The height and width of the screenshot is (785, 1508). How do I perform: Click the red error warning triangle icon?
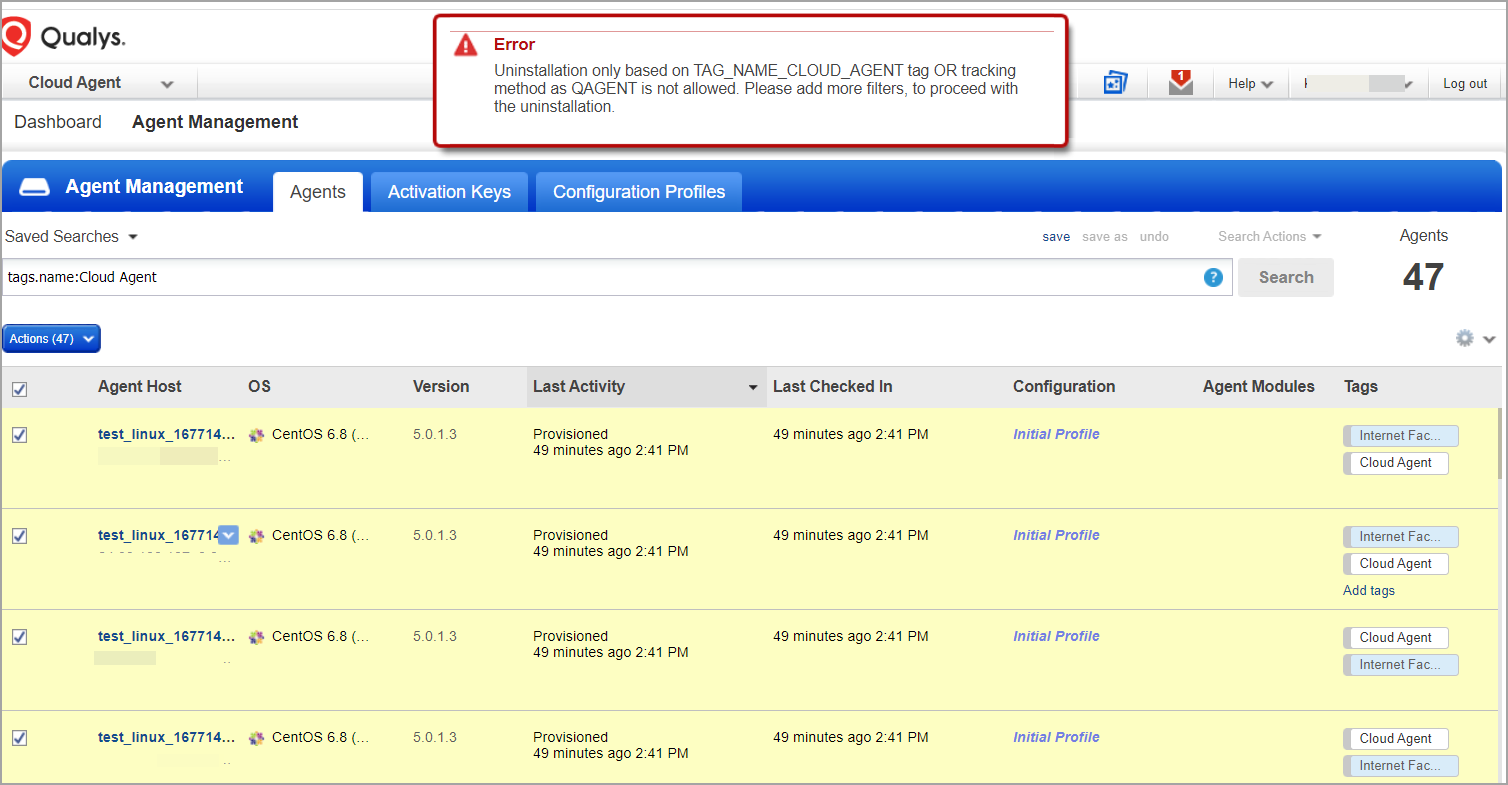(465, 46)
